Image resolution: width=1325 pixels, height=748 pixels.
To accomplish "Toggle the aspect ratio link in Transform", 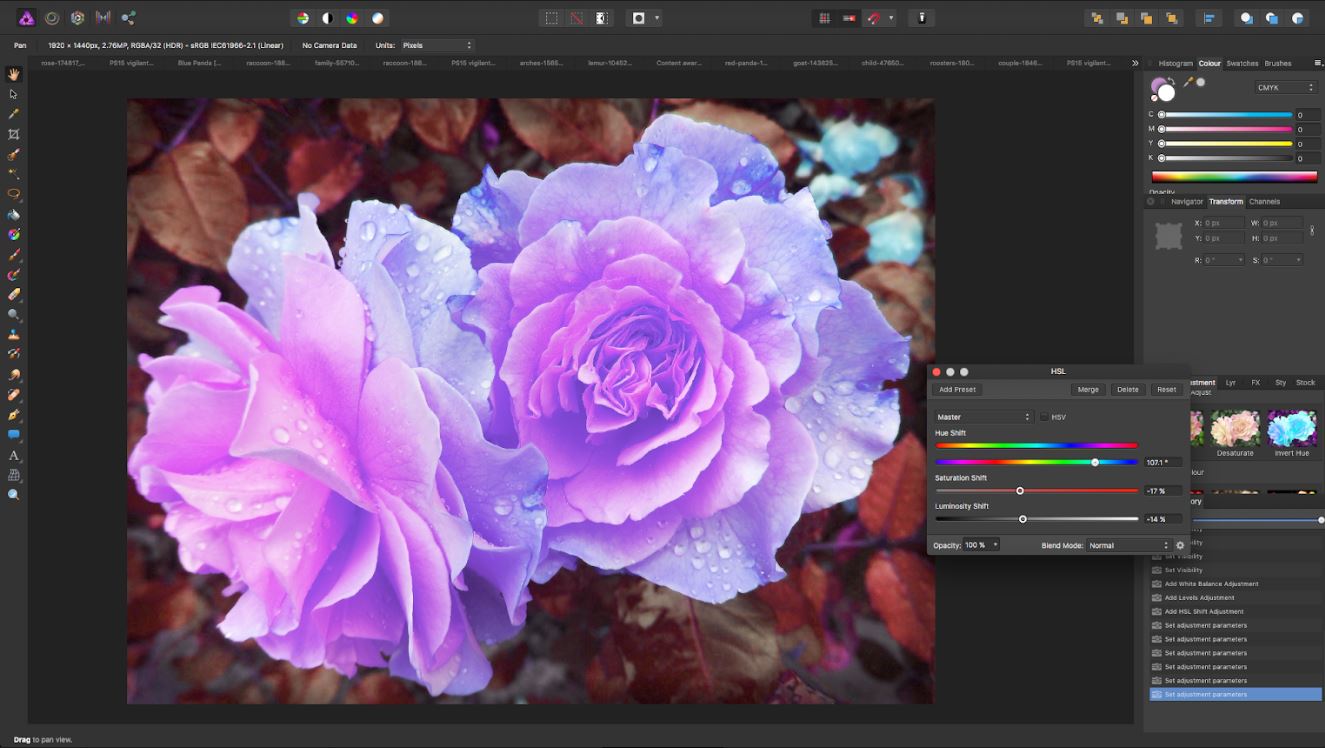I will (x=1312, y=230).
